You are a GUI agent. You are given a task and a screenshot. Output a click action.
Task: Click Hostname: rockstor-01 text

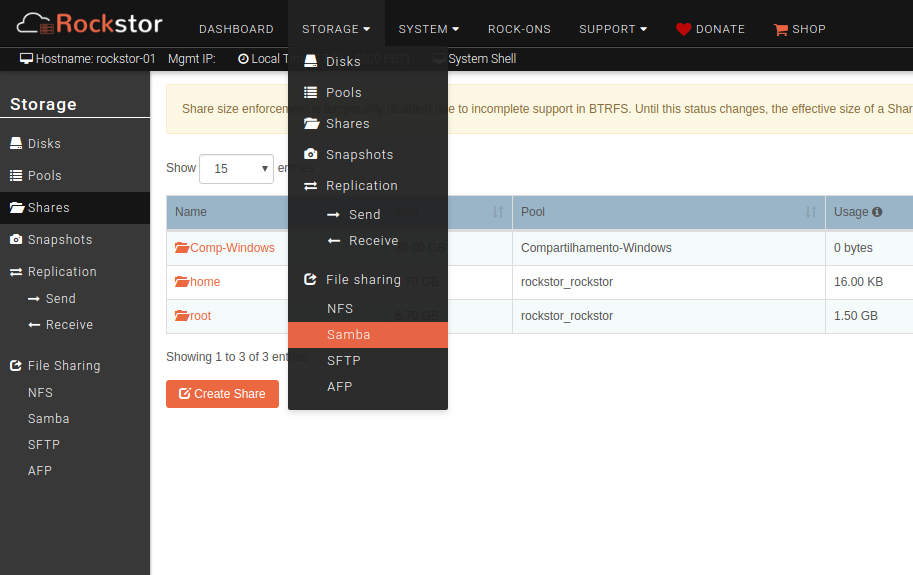point(95,59)
